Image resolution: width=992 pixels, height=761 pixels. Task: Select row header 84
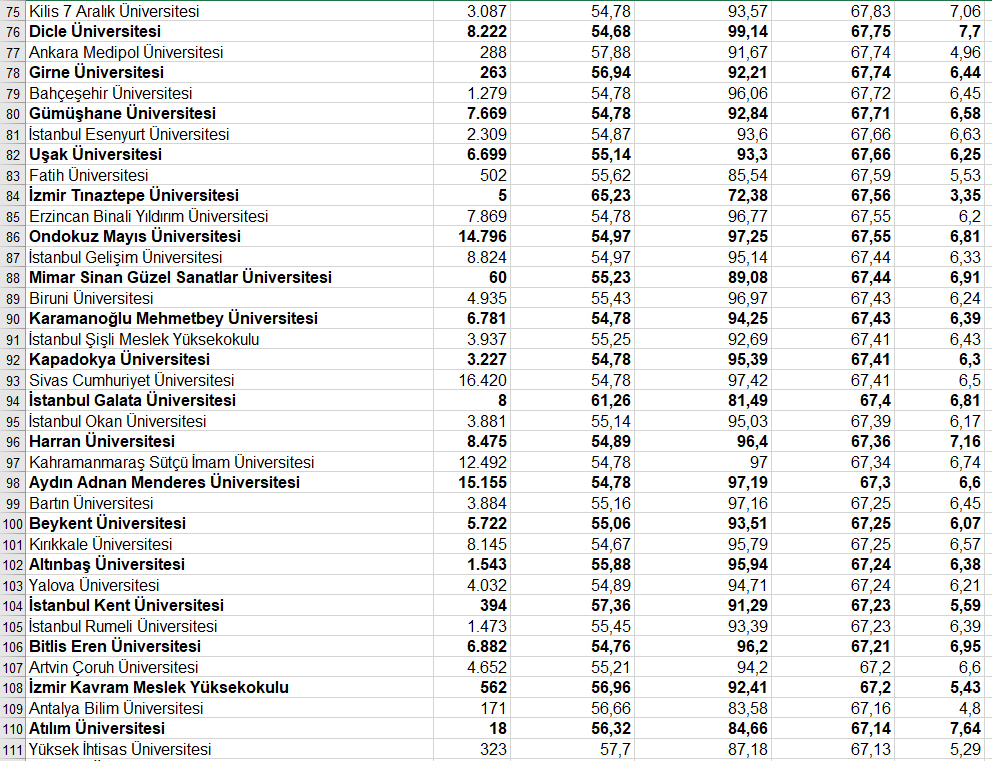click(x=13, y=195)
